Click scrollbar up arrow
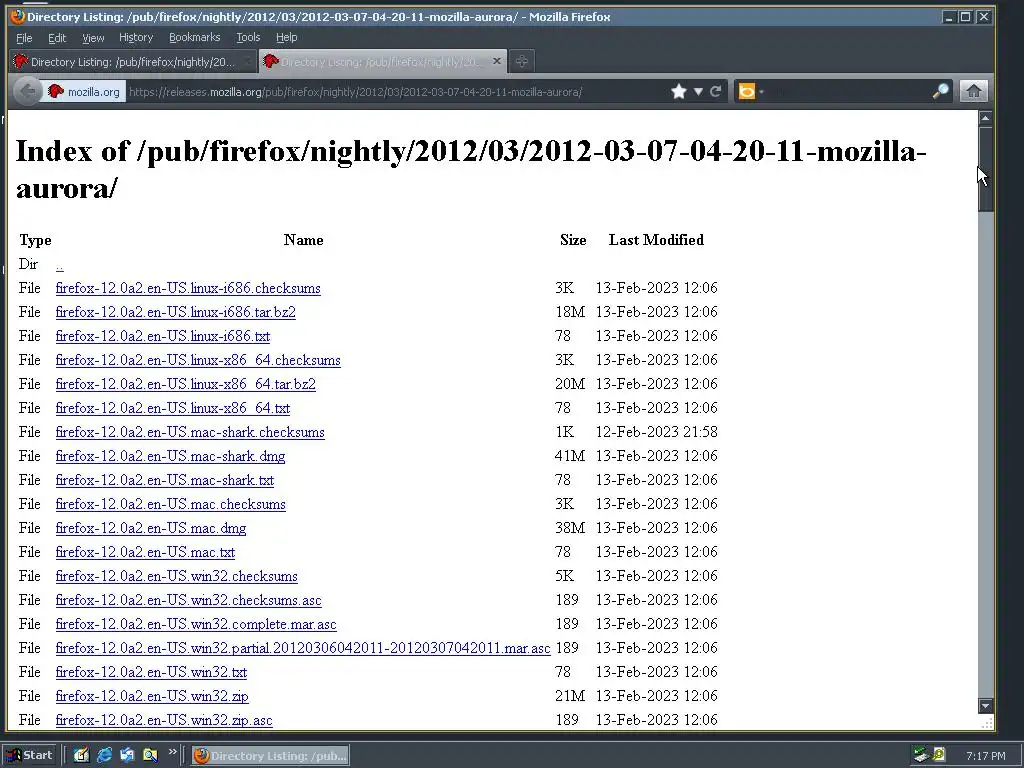This screenshot has height=768, width=1024. (985, 118)
